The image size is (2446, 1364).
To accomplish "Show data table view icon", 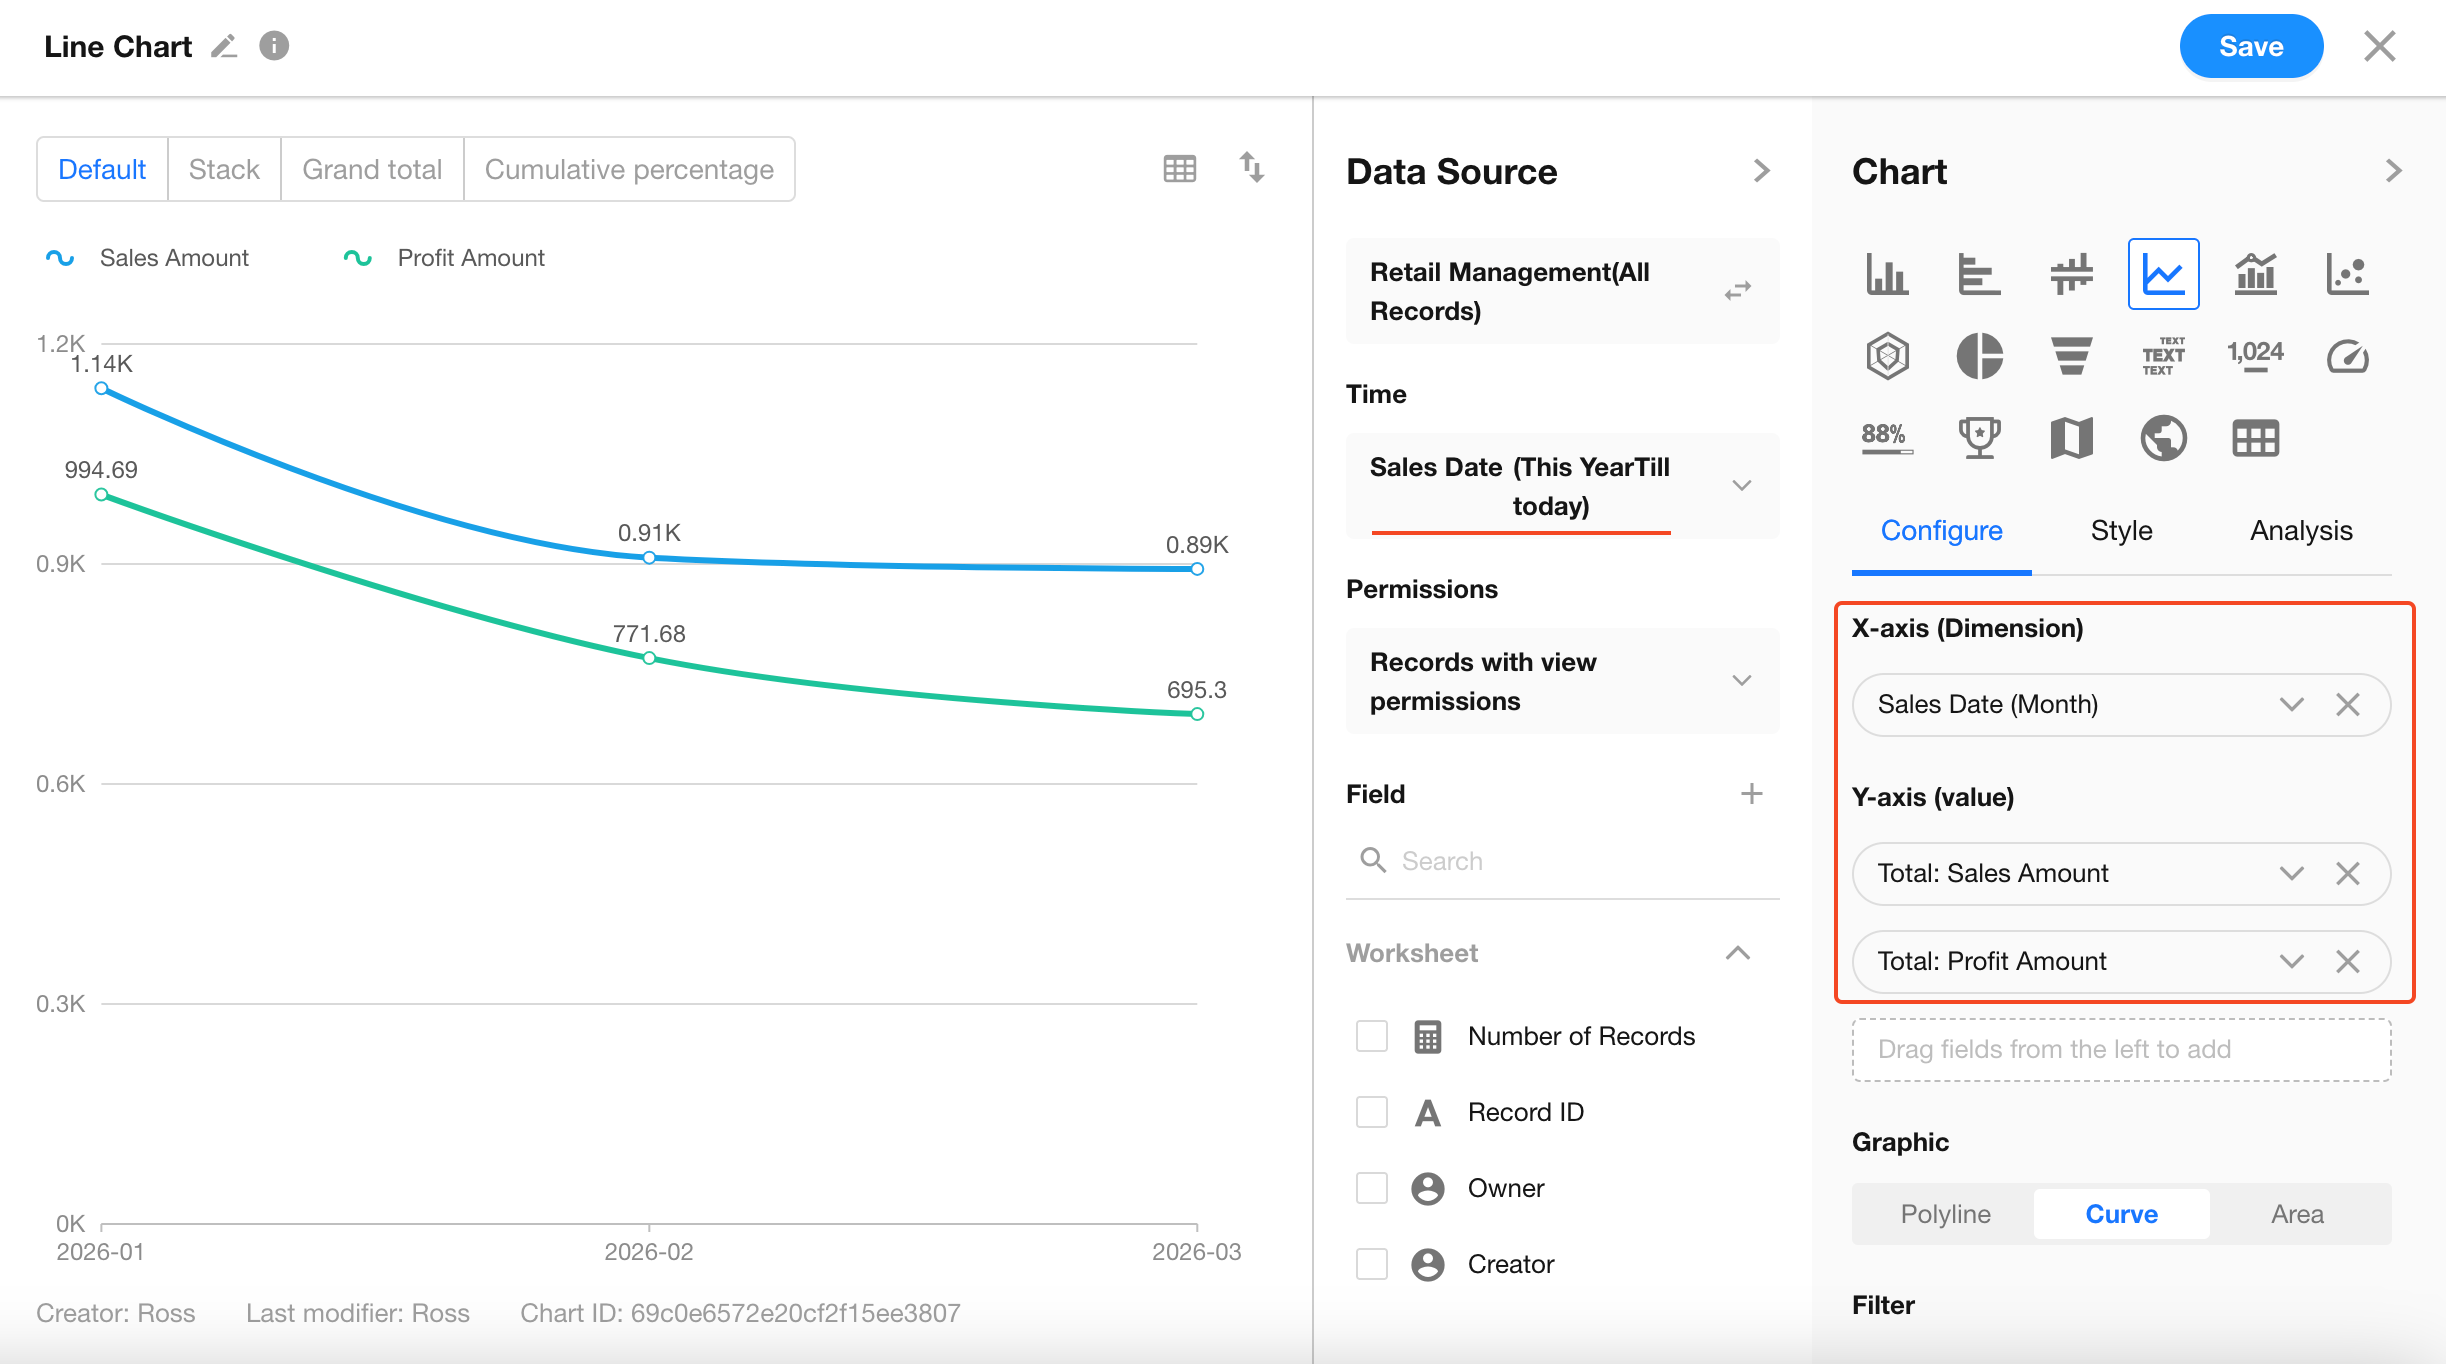I will [x=1180, y=168].
